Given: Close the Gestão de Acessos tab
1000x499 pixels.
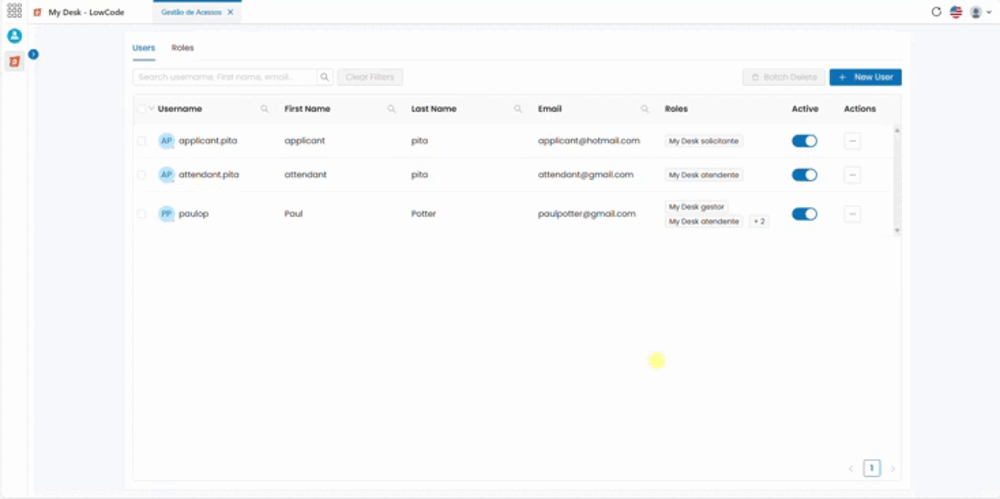Looking at the screenshot, I should (230, 12).
